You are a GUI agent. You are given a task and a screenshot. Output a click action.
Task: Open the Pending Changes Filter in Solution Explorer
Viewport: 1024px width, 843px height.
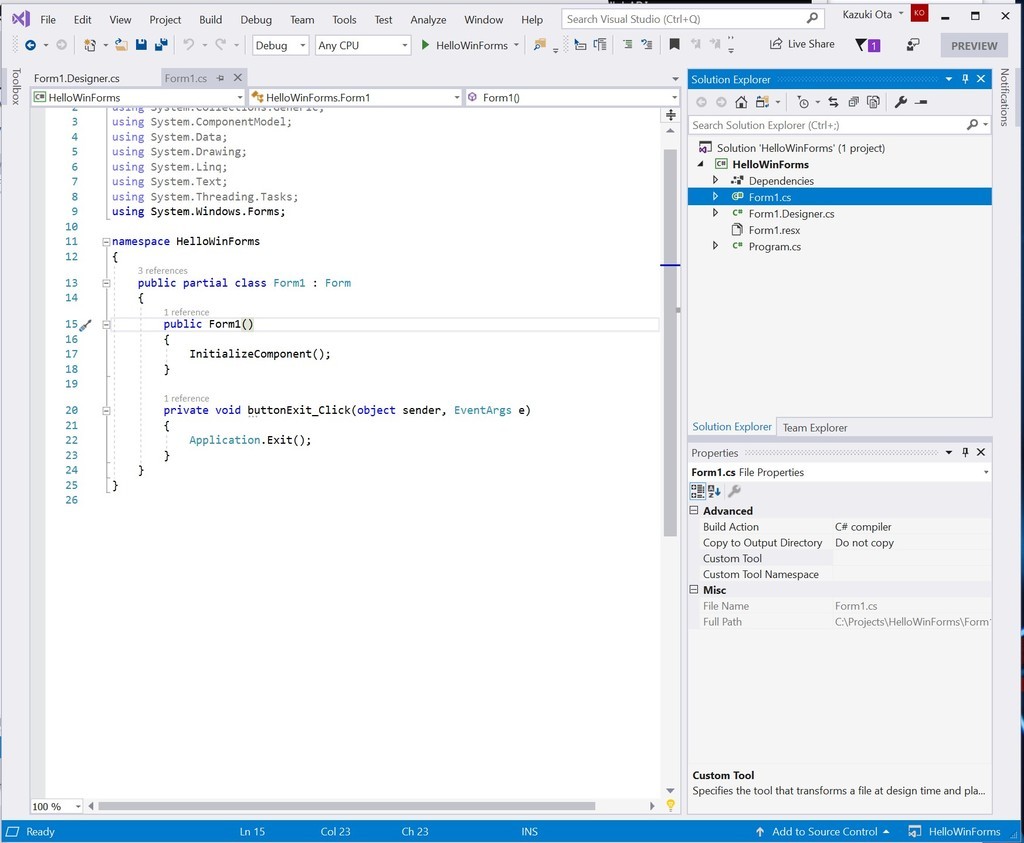[x=803, y=102]
